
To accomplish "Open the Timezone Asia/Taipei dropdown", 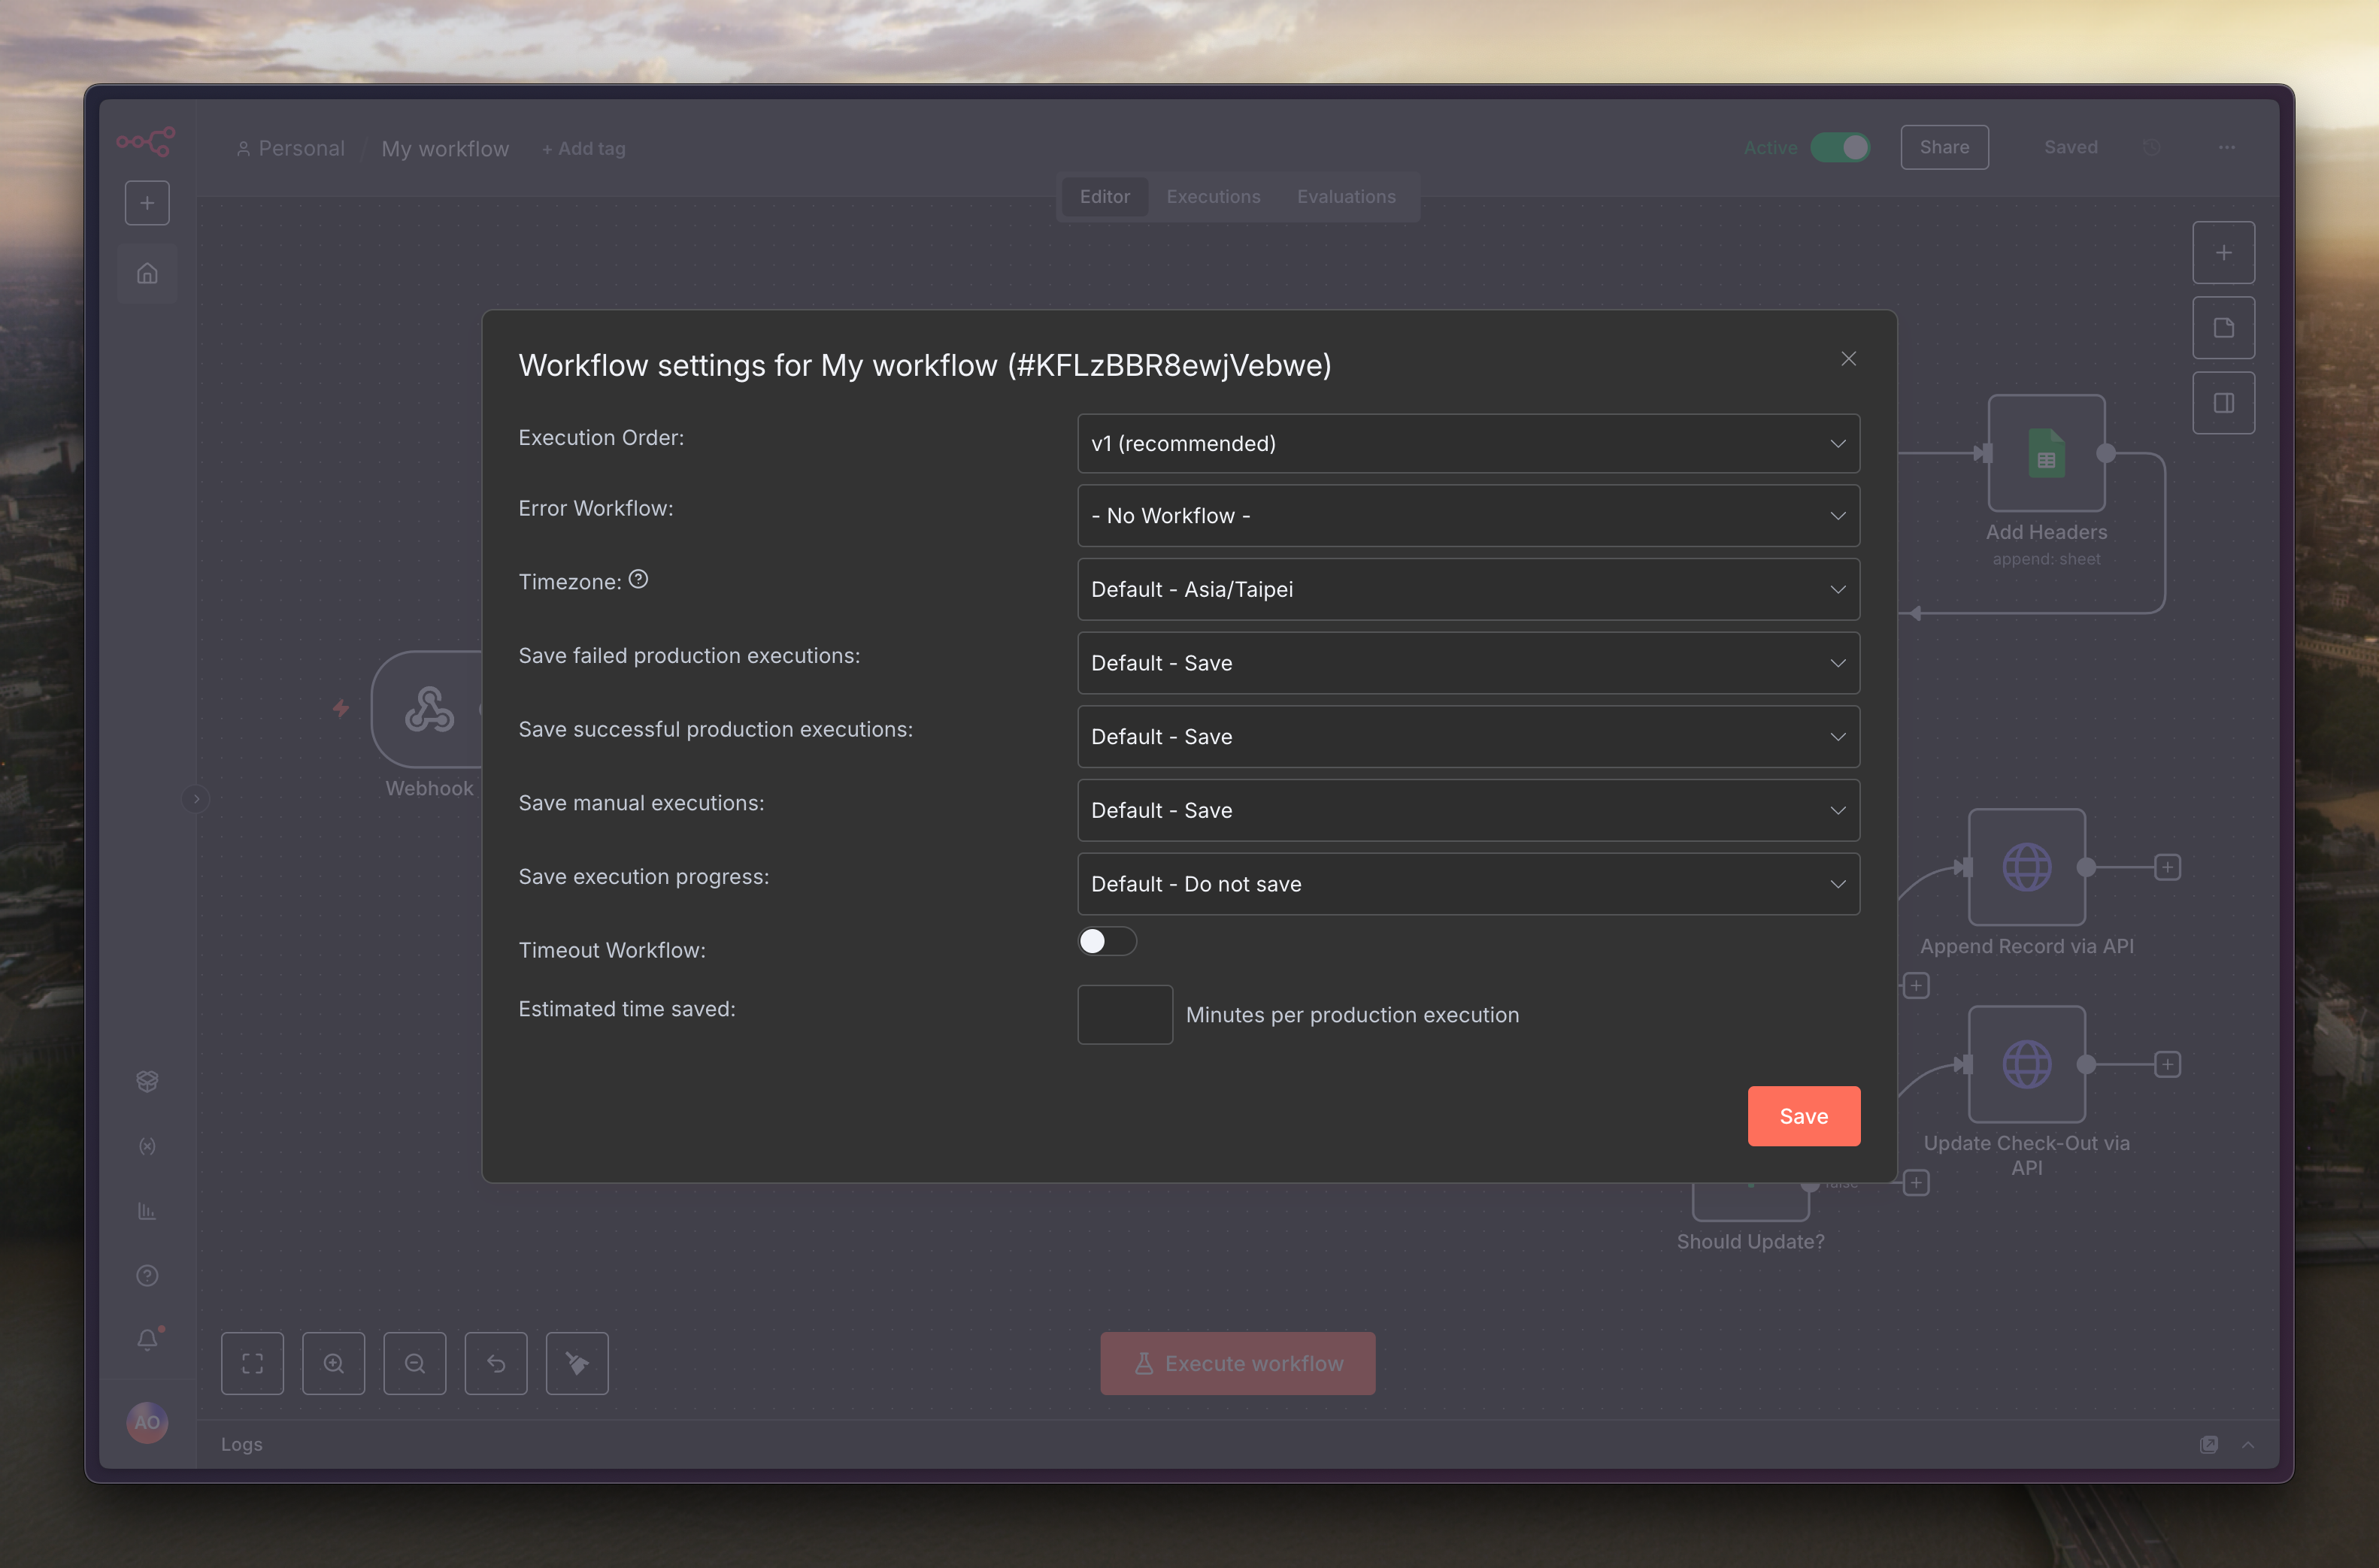I will [x=1467, y=589].
